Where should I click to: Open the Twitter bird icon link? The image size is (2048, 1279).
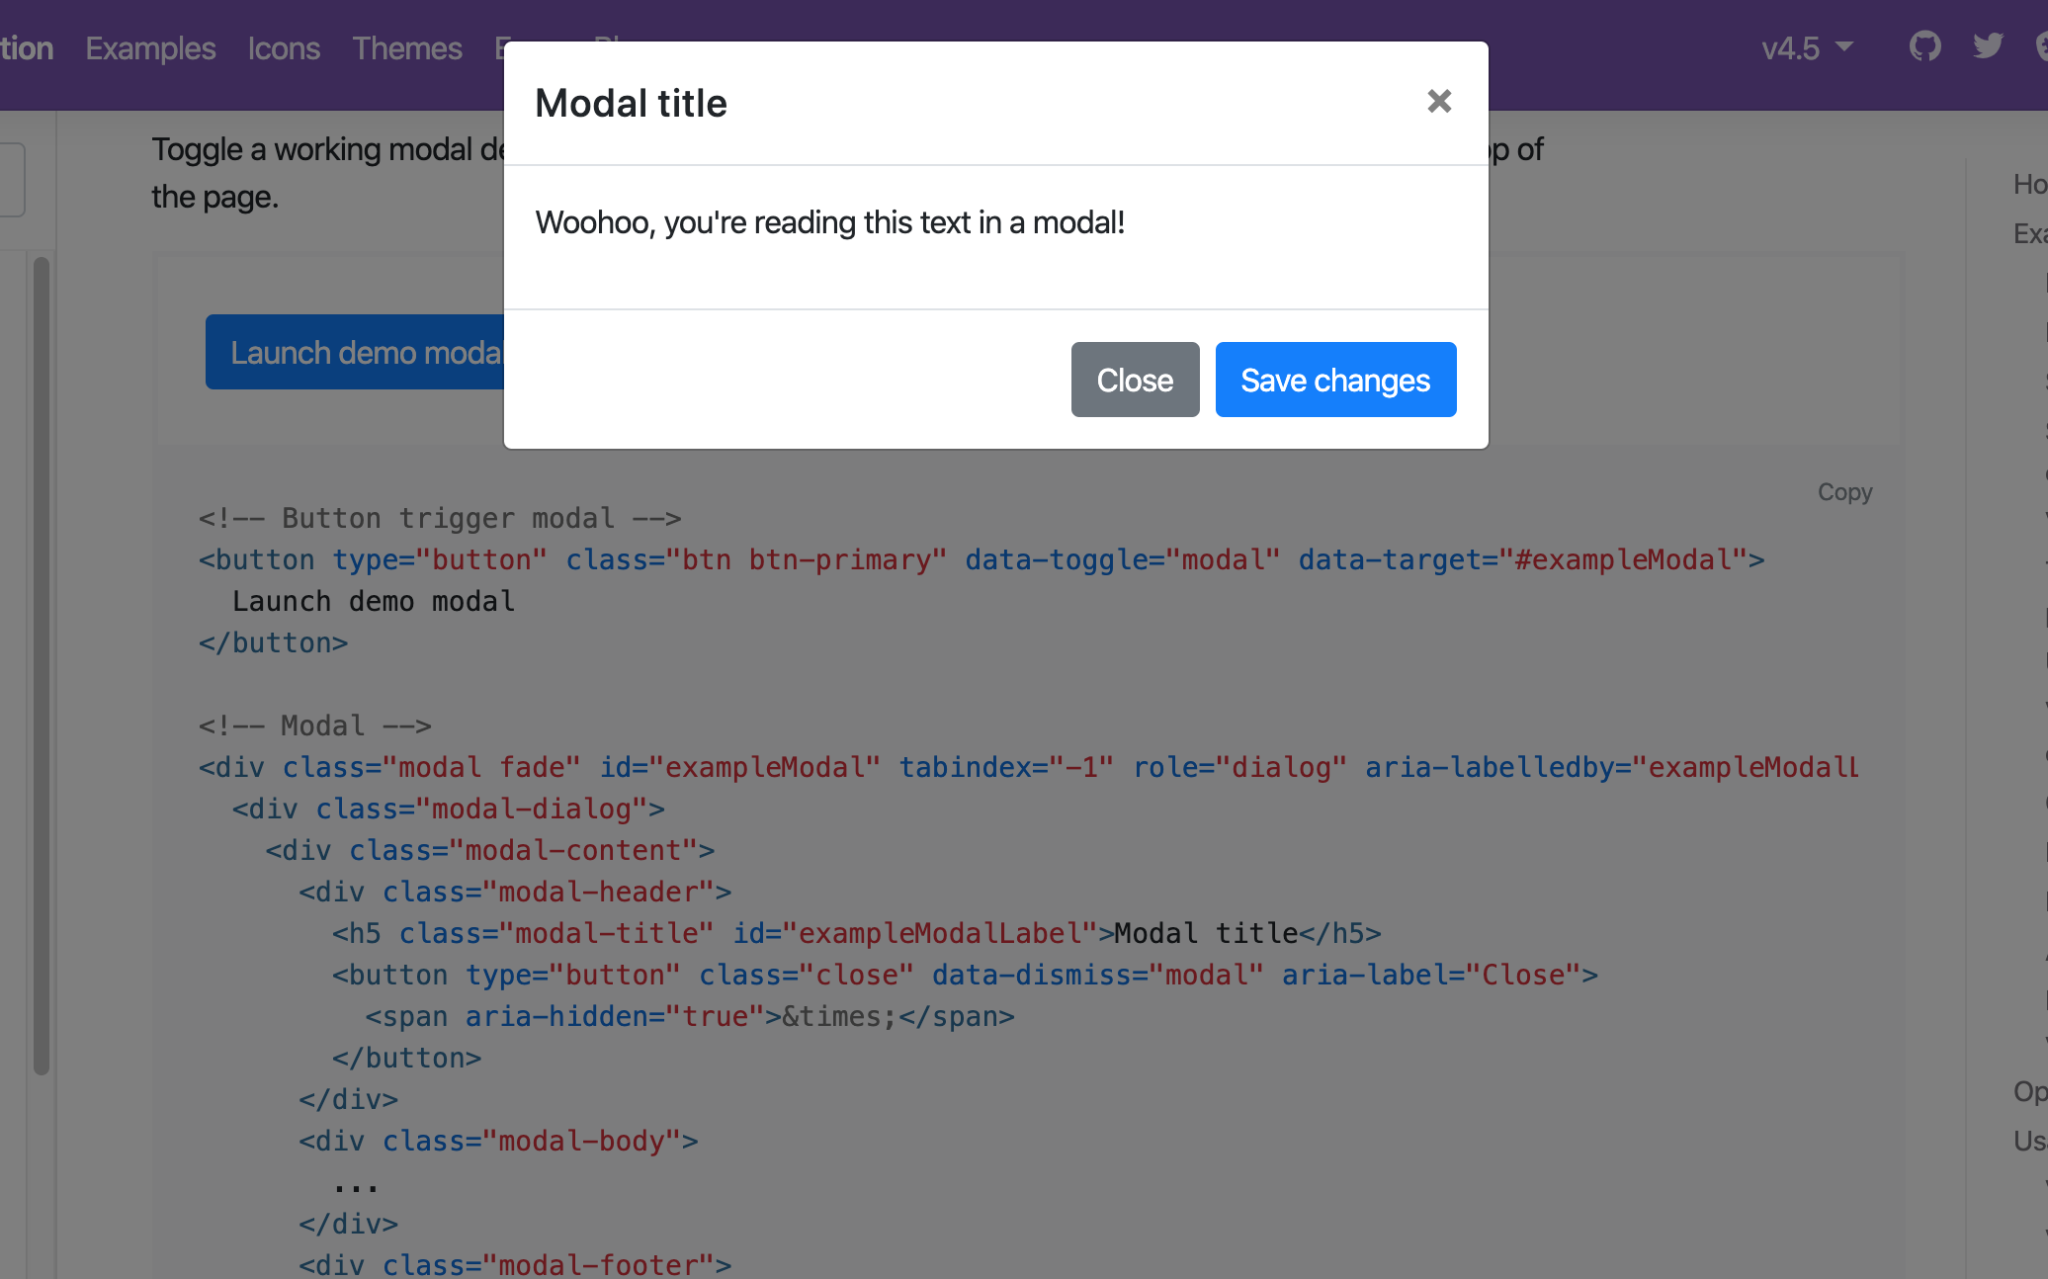[x=1987, y=47]
